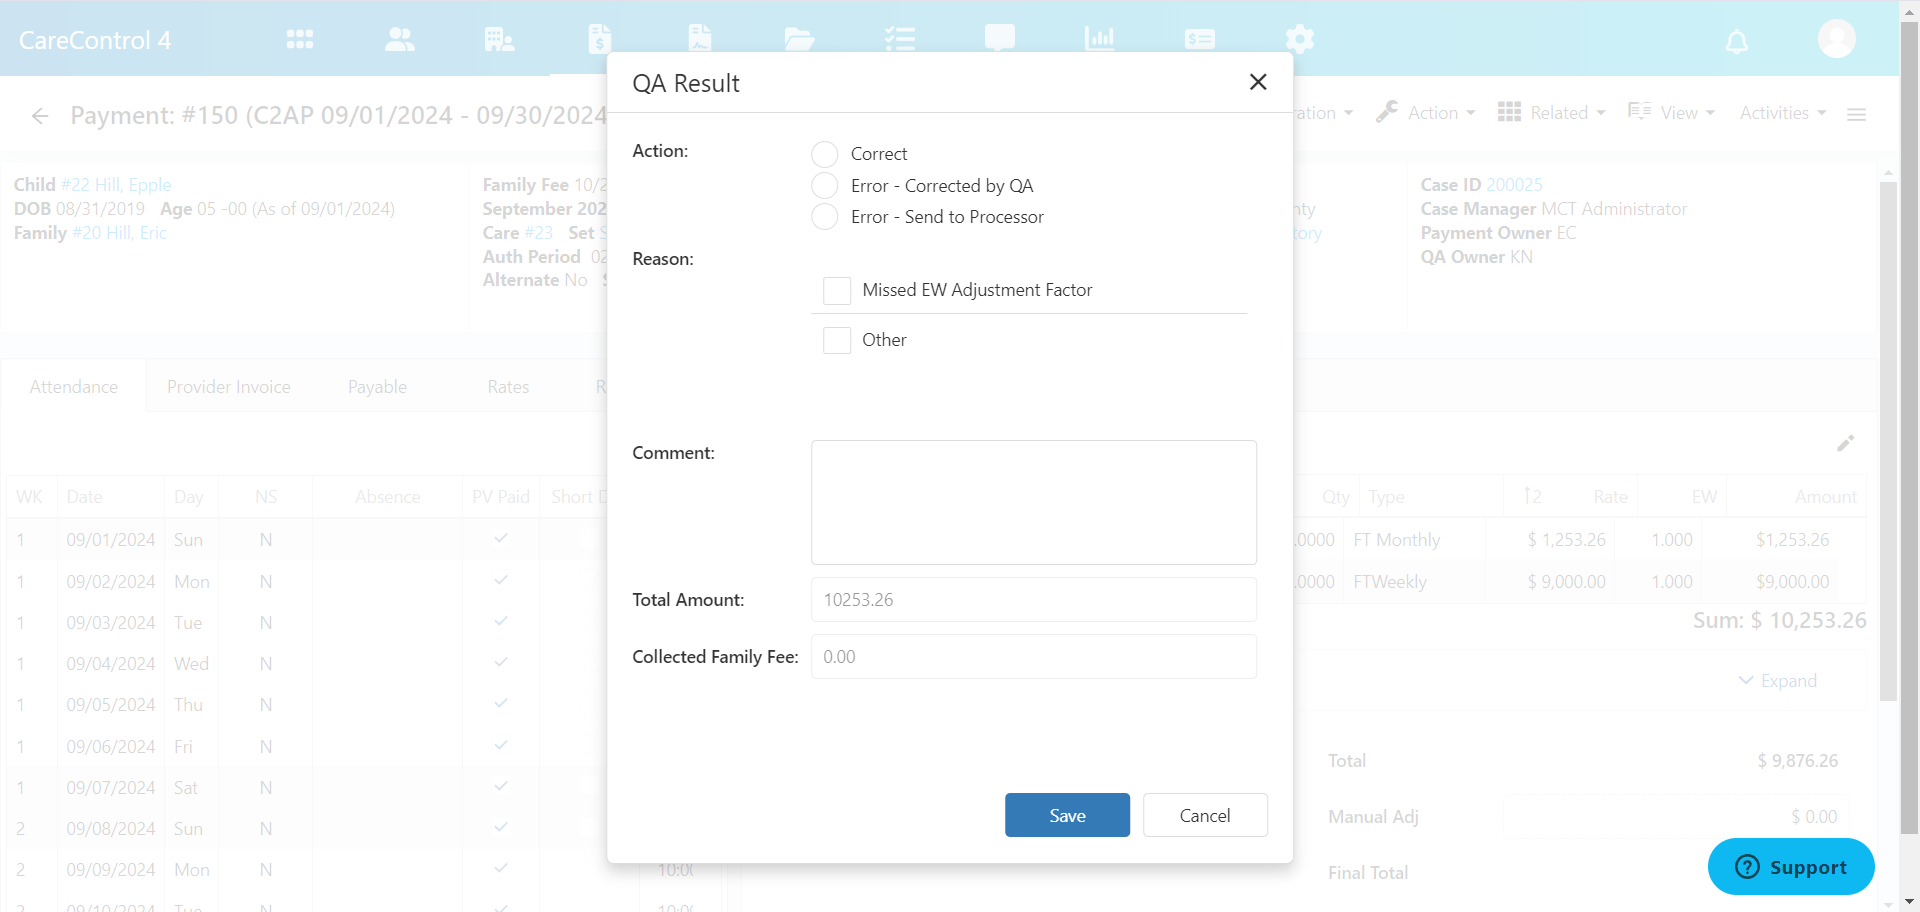Open Case ID 200025 link

click(1514, 185)
